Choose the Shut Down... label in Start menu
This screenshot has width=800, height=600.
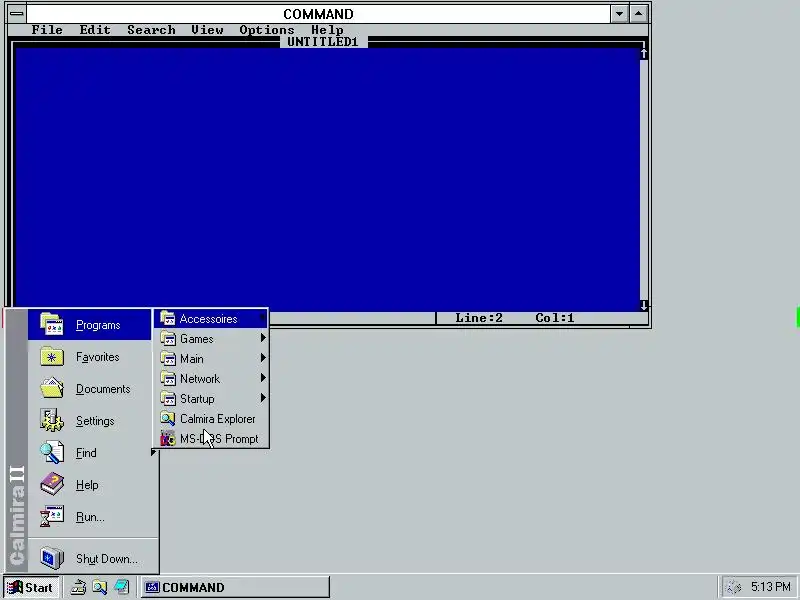(107, 559)
